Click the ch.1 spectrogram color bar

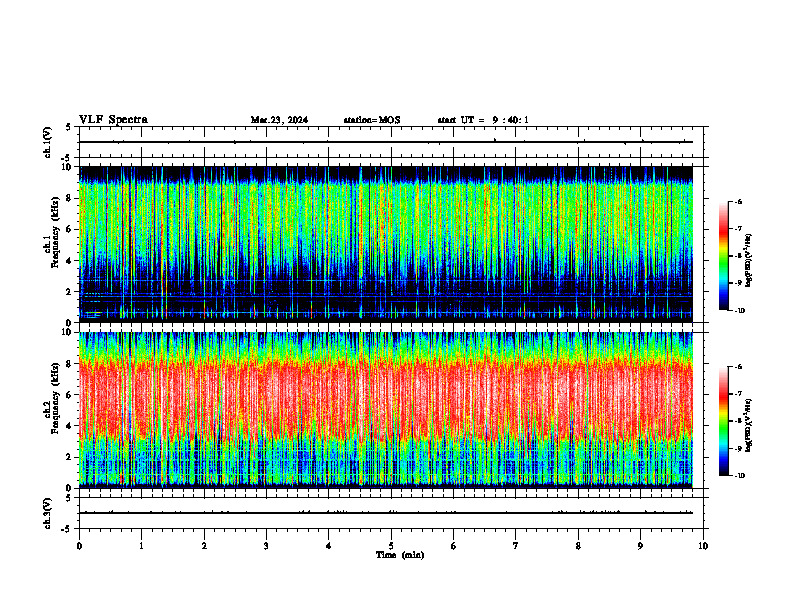(723, 256)
